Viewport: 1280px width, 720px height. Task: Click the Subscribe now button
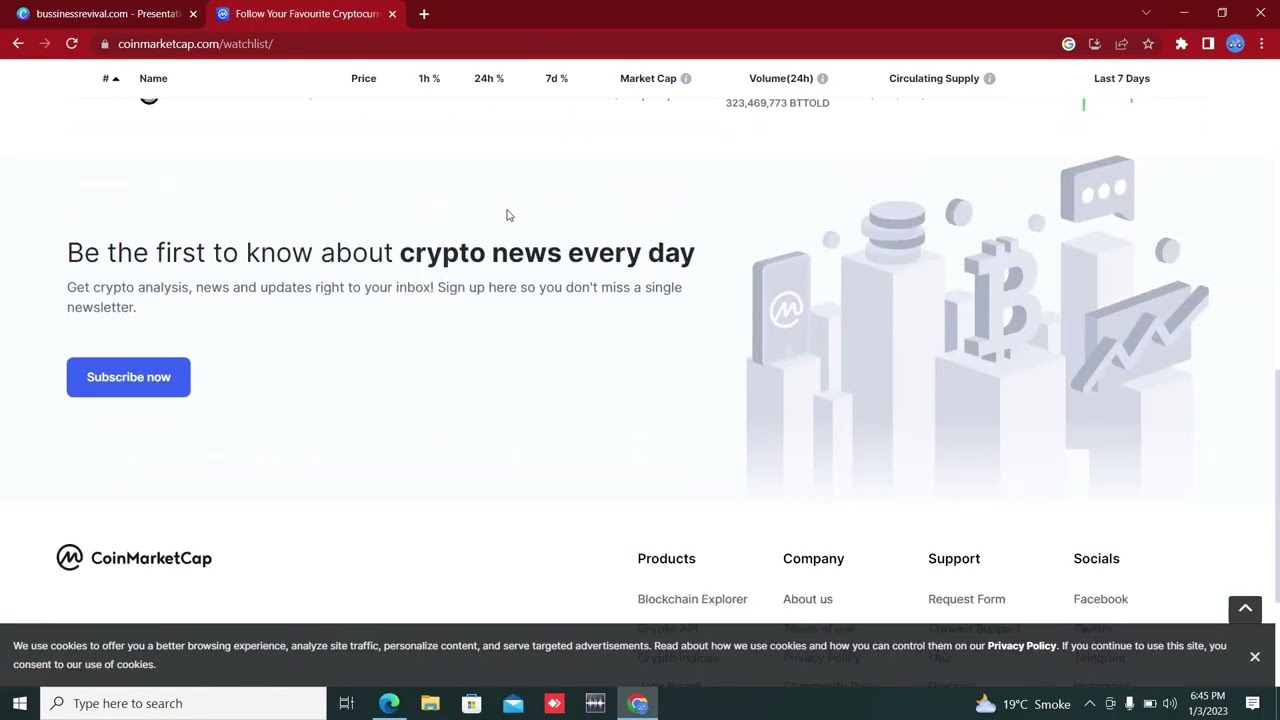[128, 377]
